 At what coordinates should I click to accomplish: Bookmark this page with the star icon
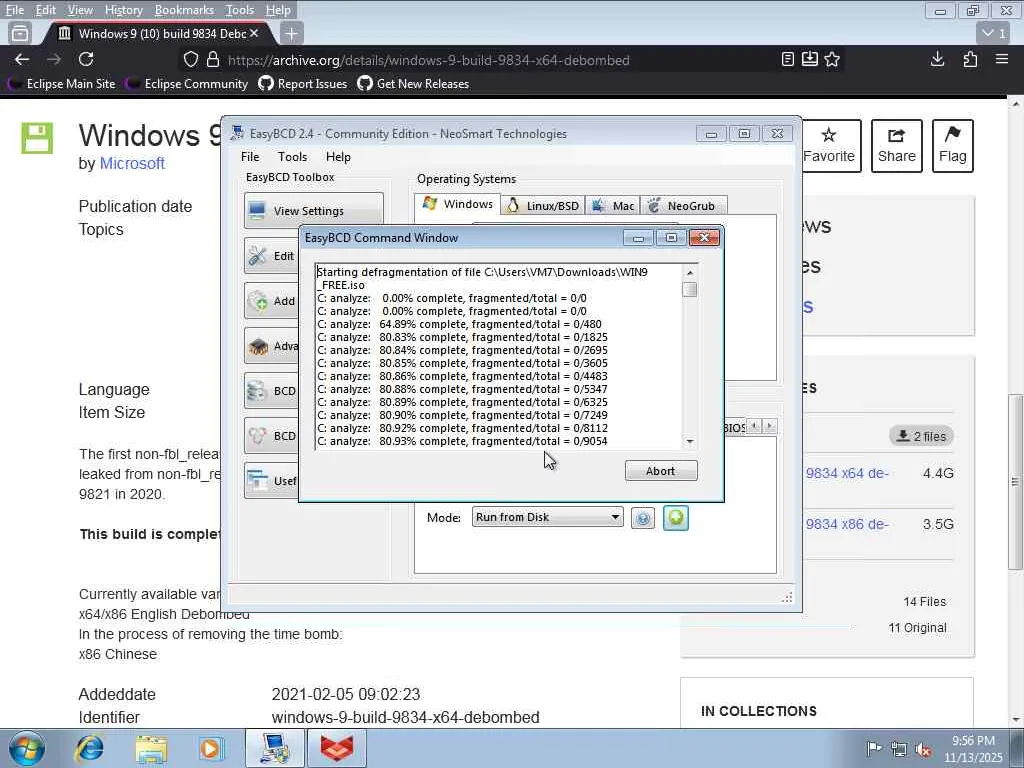(832, 59)
